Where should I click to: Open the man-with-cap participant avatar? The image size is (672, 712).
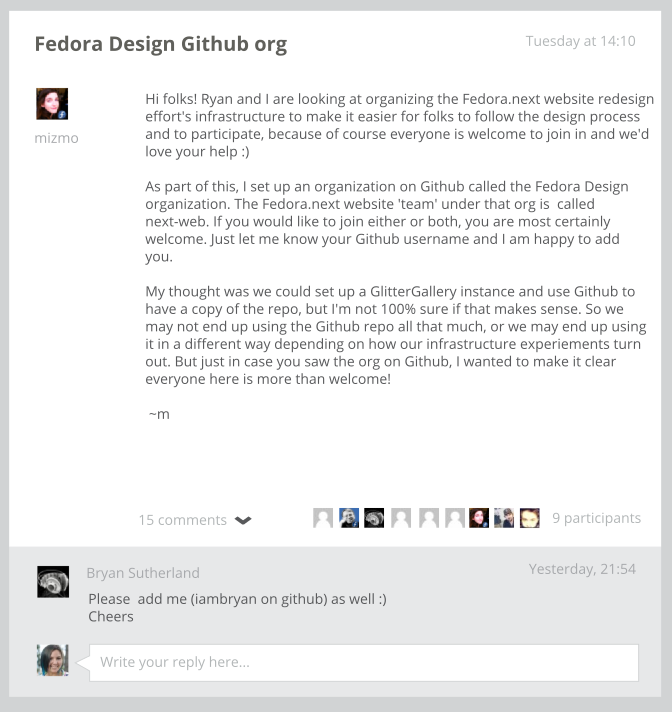click(504, 518)
